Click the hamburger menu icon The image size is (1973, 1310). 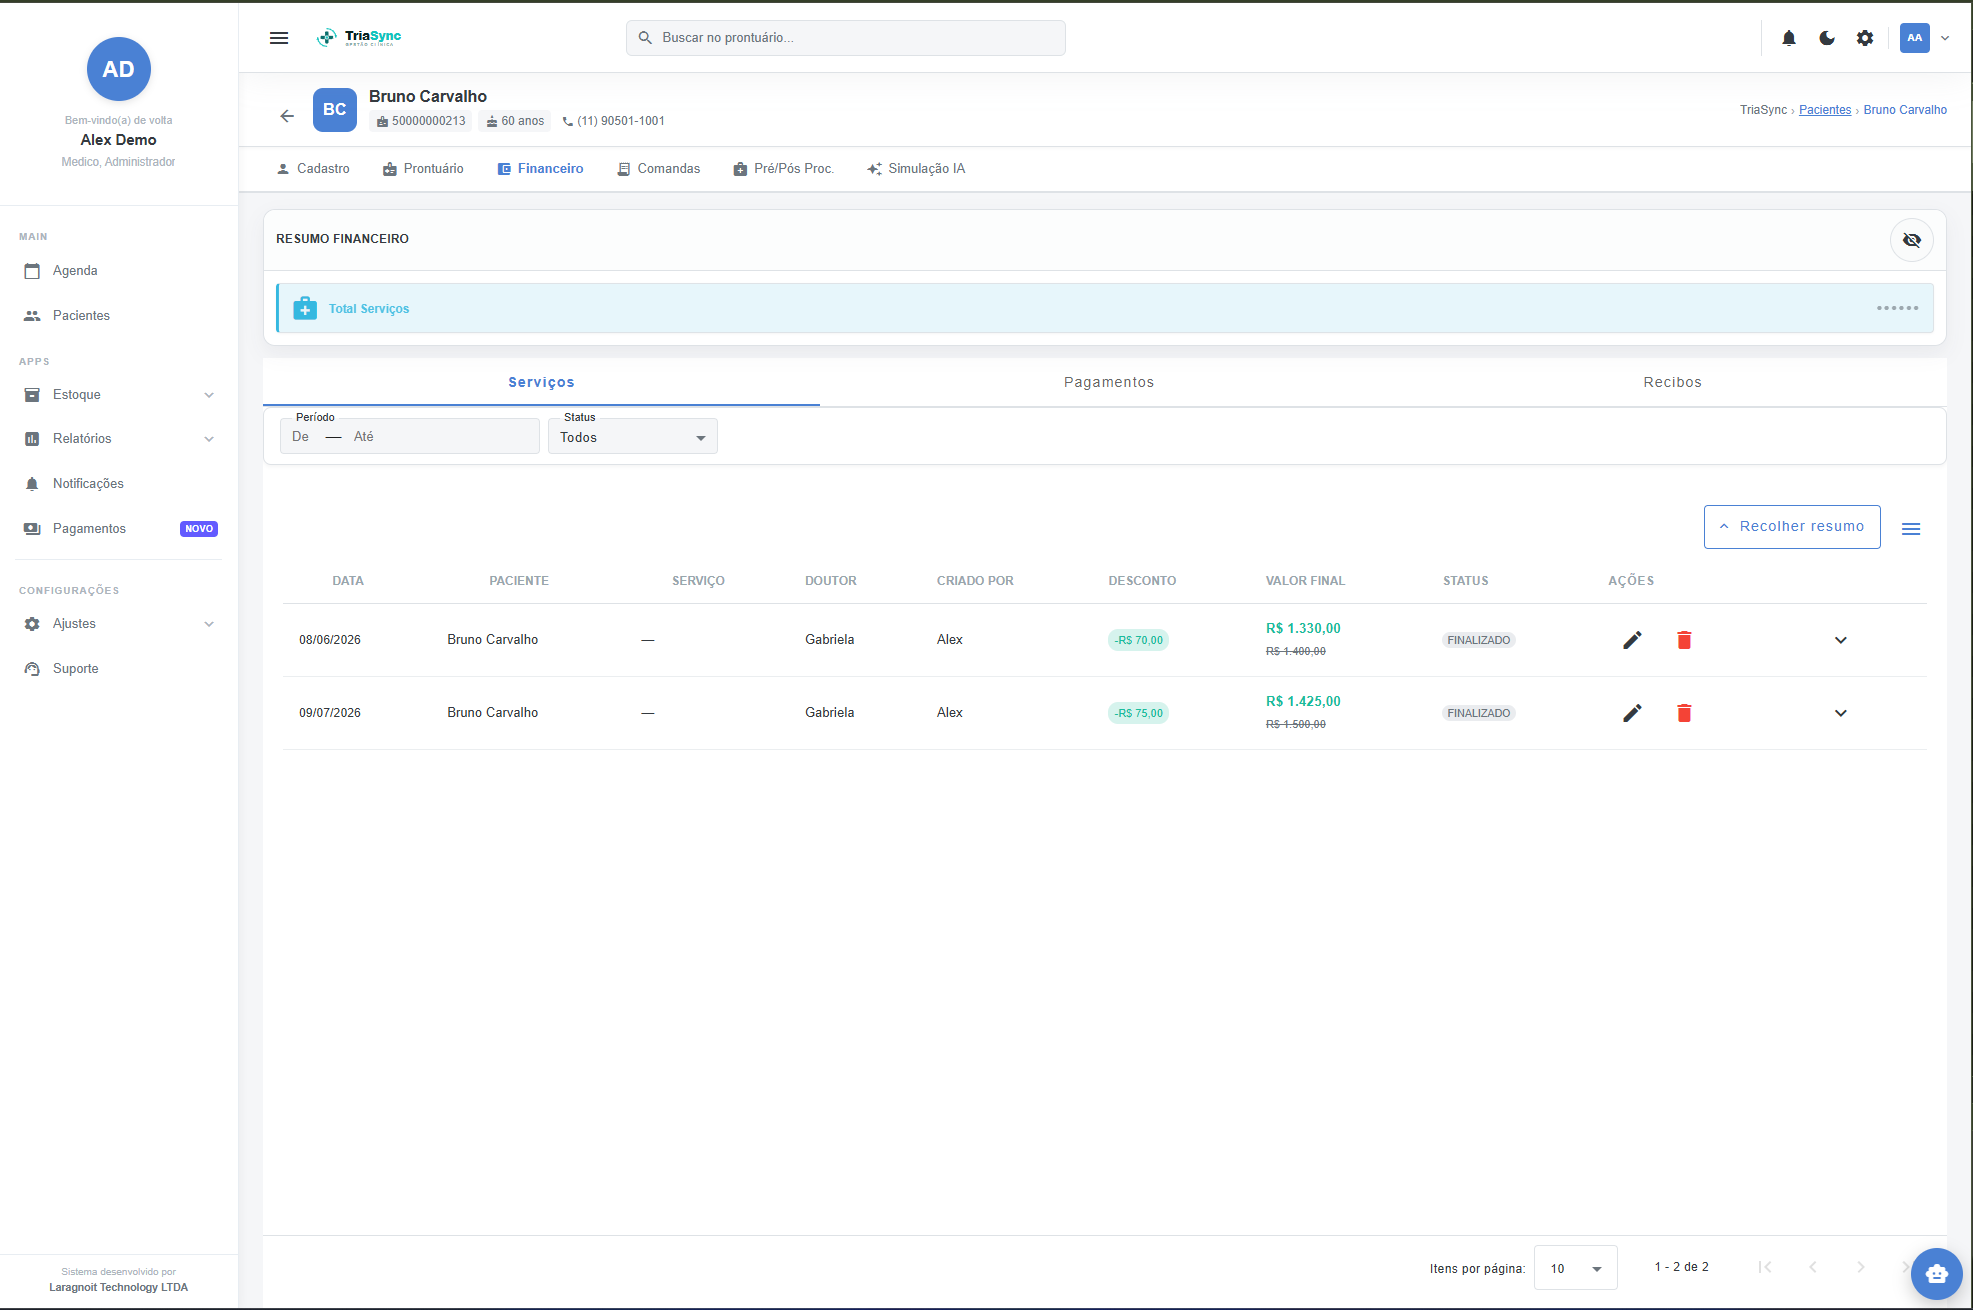point(279,38)
